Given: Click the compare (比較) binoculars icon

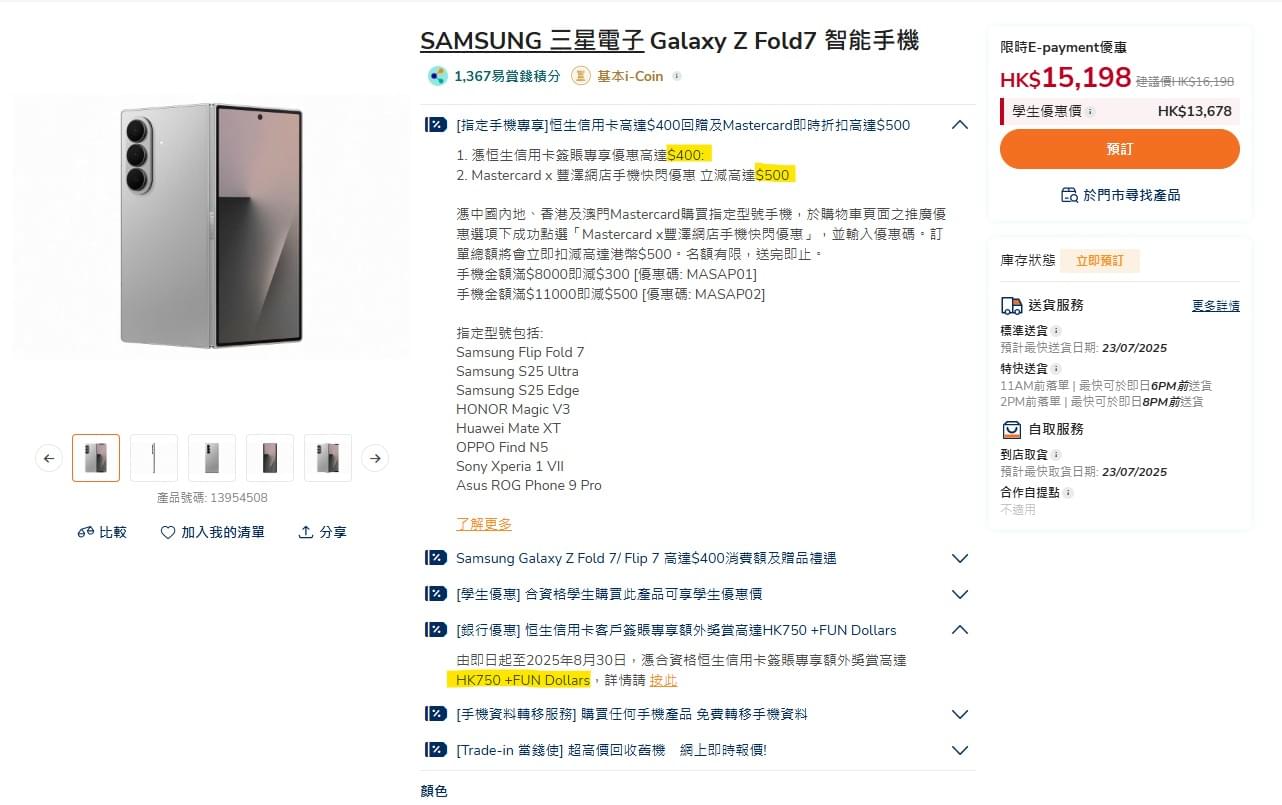Looking at the screenshot, I should 85,533.
